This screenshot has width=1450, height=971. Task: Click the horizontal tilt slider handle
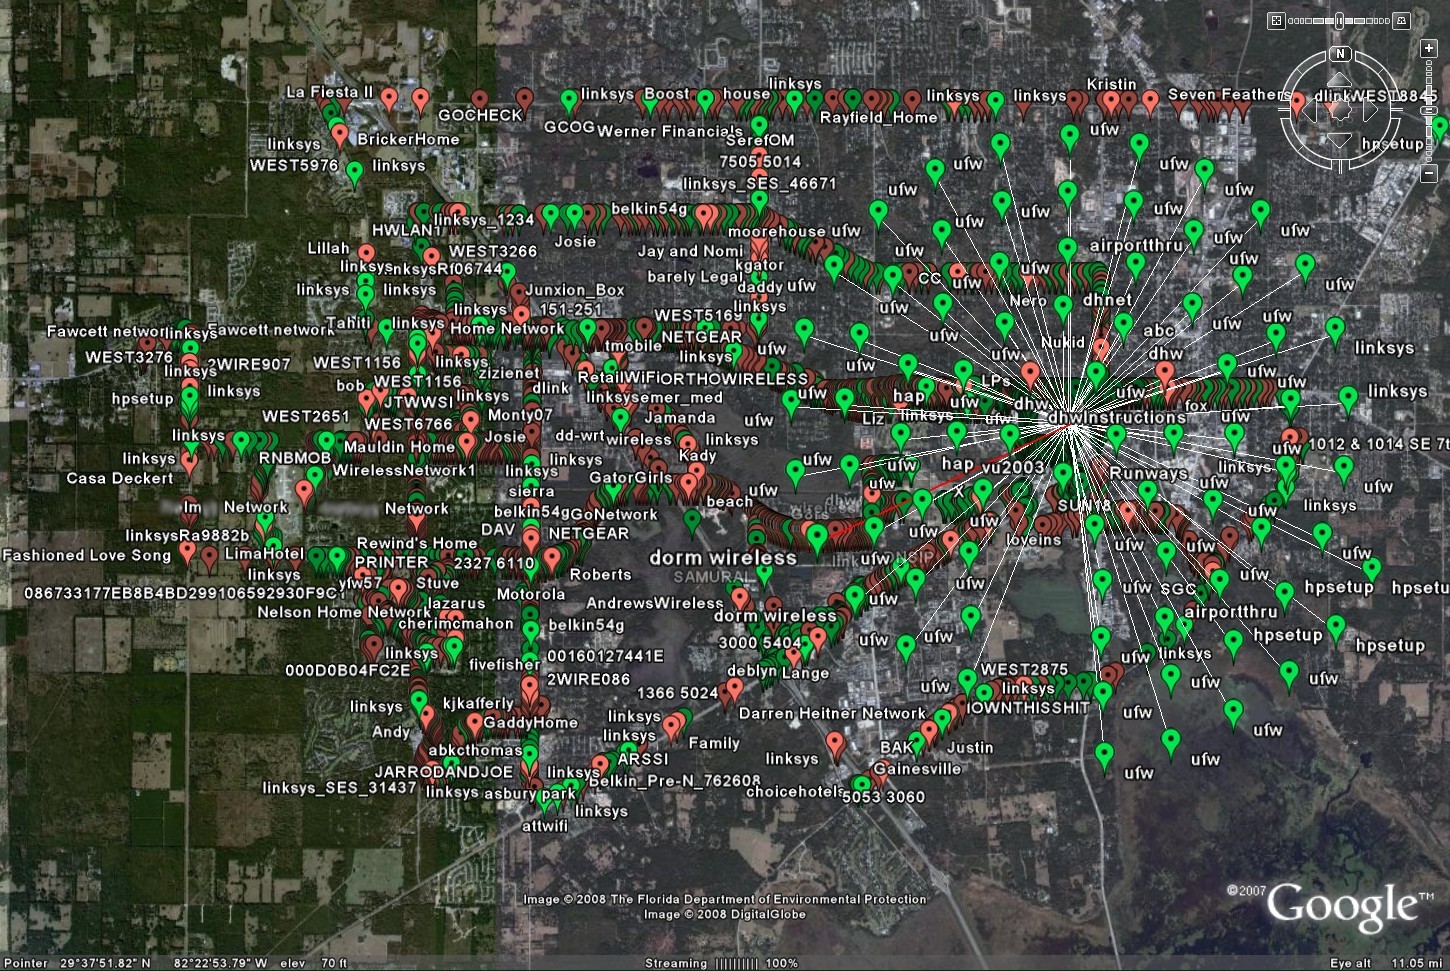1339,20
